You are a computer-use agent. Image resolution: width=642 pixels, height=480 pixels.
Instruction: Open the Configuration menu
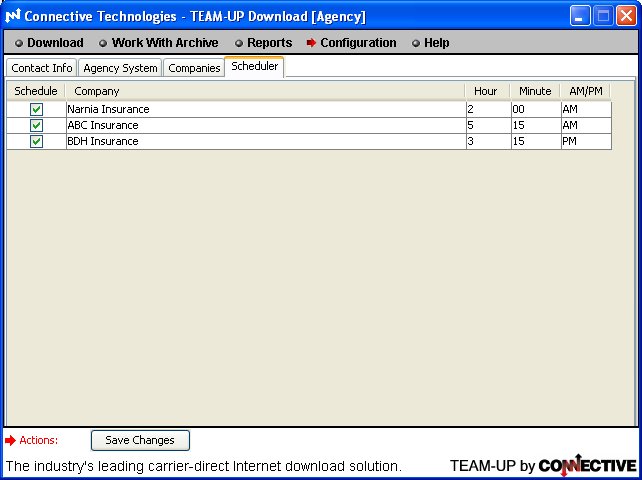point(357,43)
